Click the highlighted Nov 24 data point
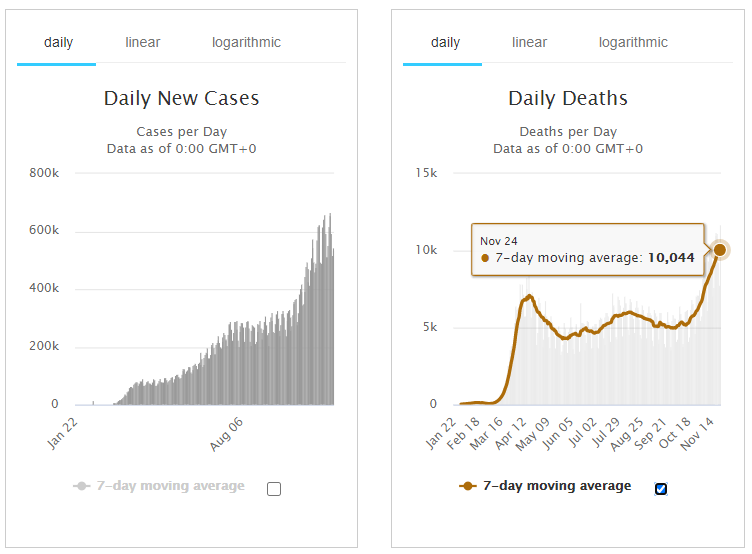752x554 pixels. (x=720, y=249)
